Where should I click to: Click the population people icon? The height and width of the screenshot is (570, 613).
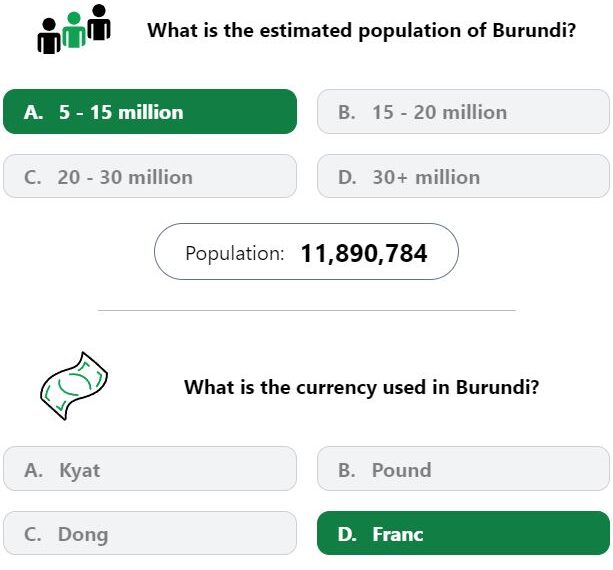pyautogui.click(x=74, y=29)
